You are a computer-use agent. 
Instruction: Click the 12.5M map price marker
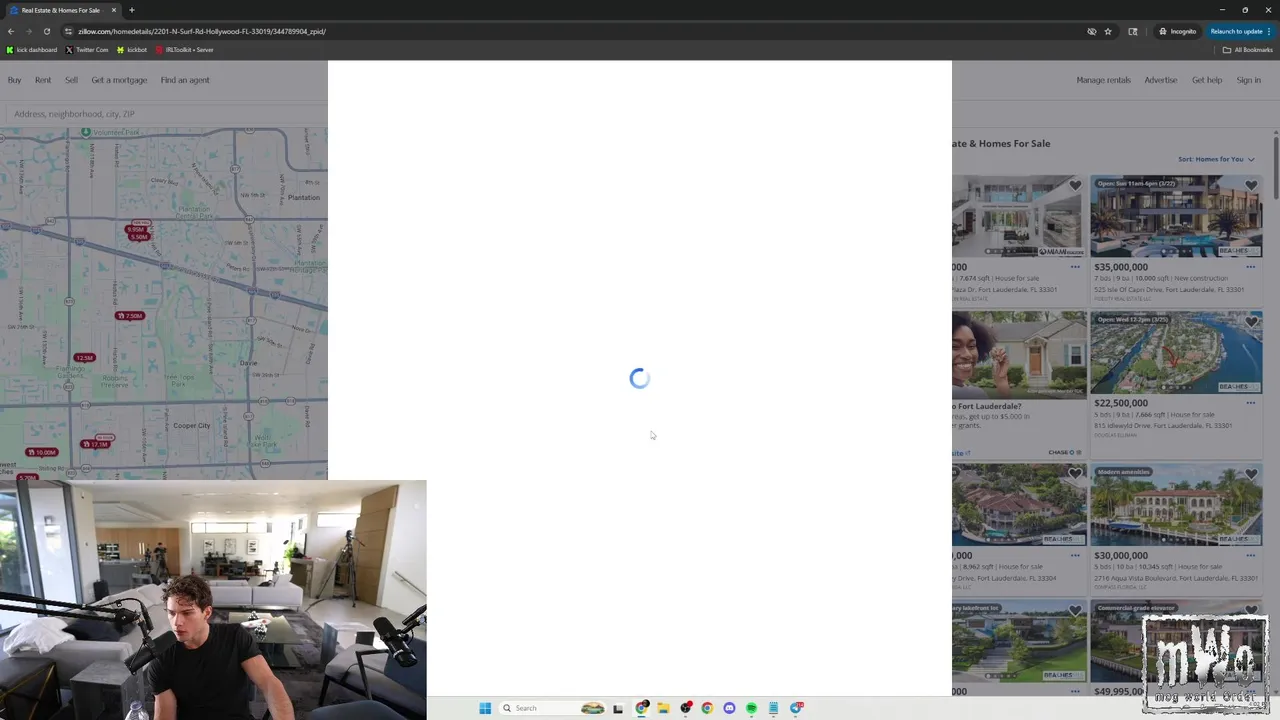[x=84, y=358]
